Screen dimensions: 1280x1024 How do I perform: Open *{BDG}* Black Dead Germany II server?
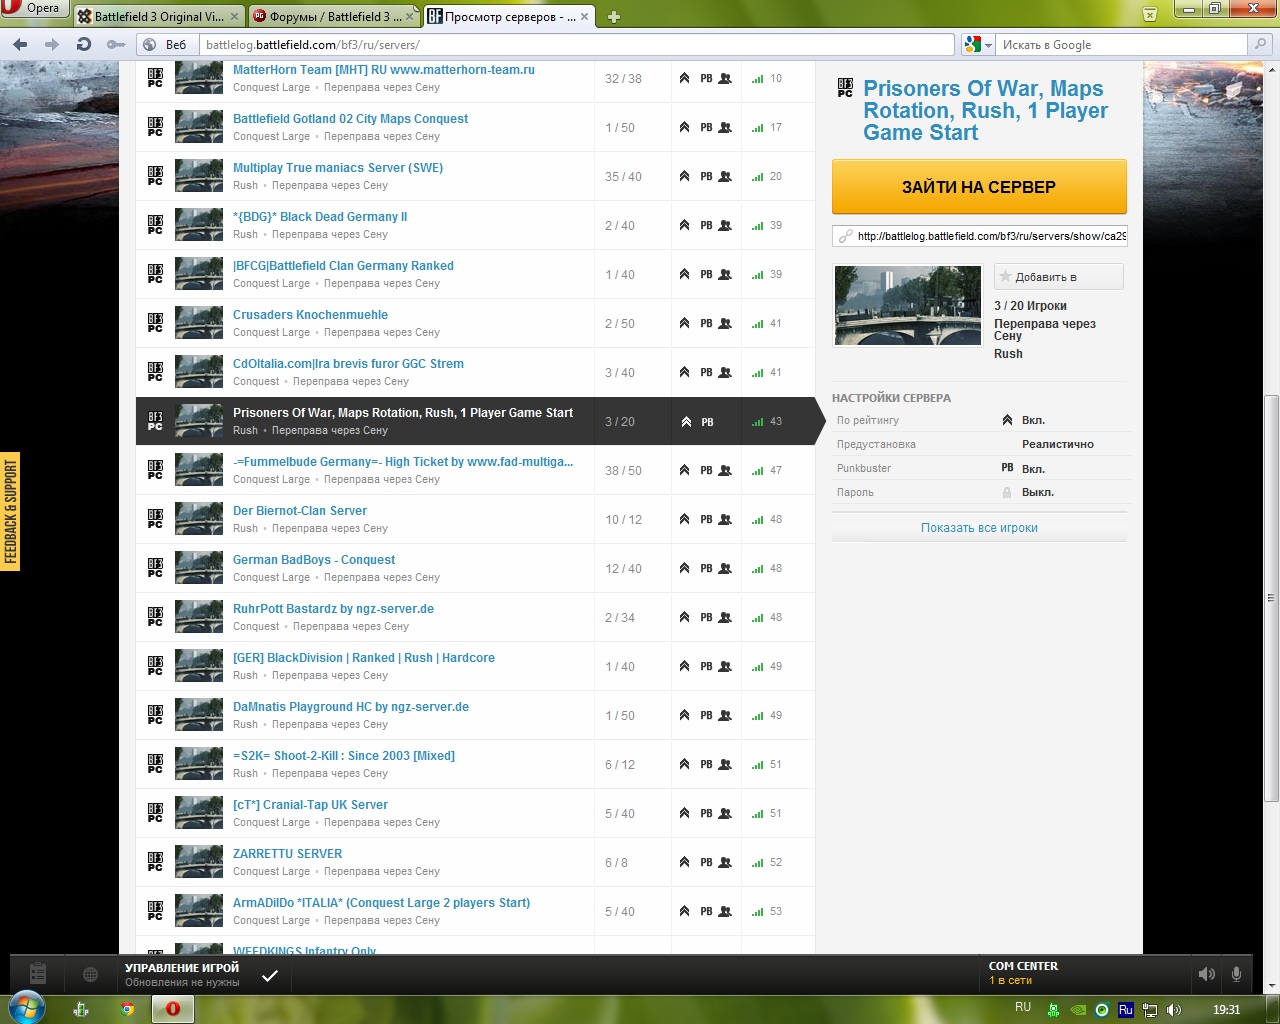click(x=320, y=217)
